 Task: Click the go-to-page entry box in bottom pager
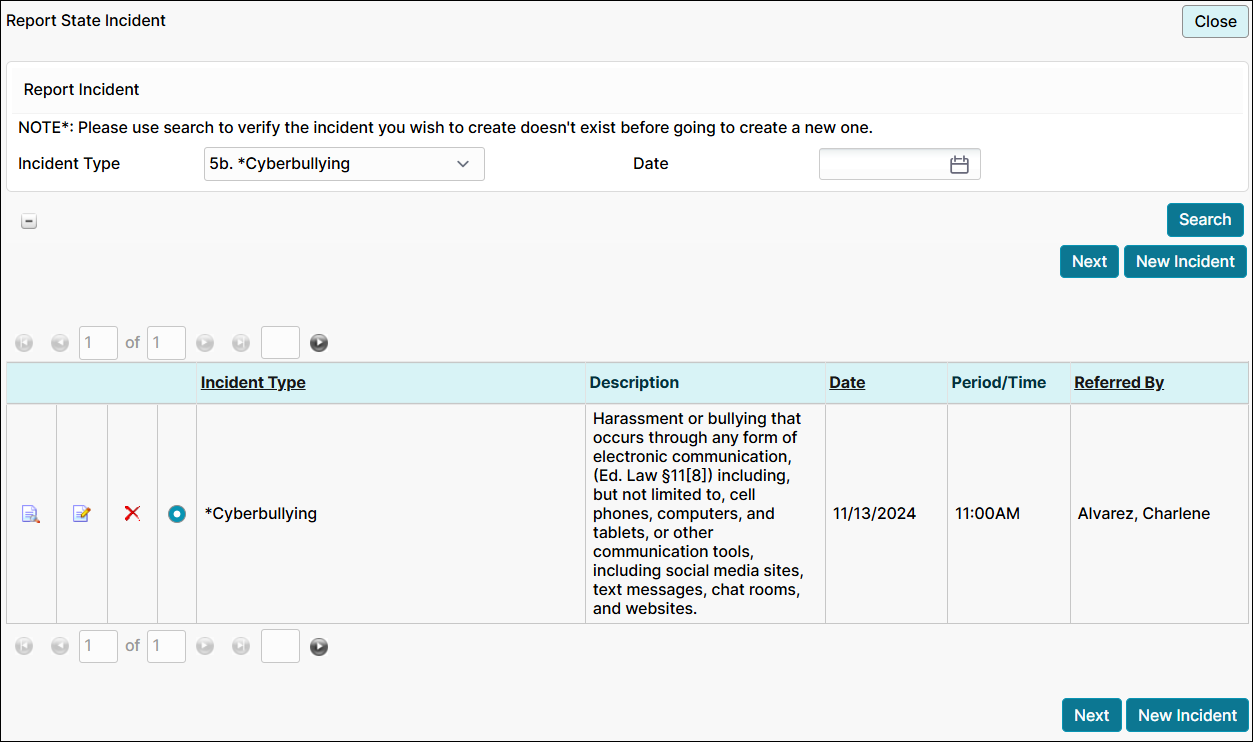(x=280, y=646)
